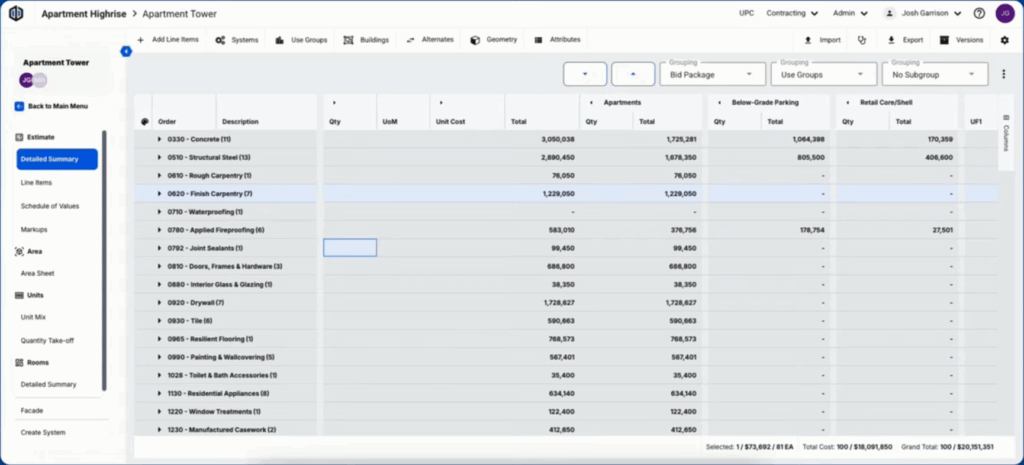This screenshot has width=1024, height=465.
Task: Open the Versions panel
Action: click(961, 40)
